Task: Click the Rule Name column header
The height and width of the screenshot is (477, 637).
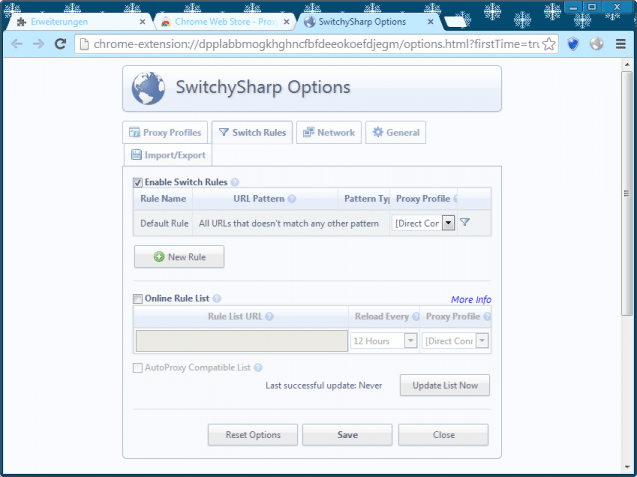Action: tap(163, 199)
